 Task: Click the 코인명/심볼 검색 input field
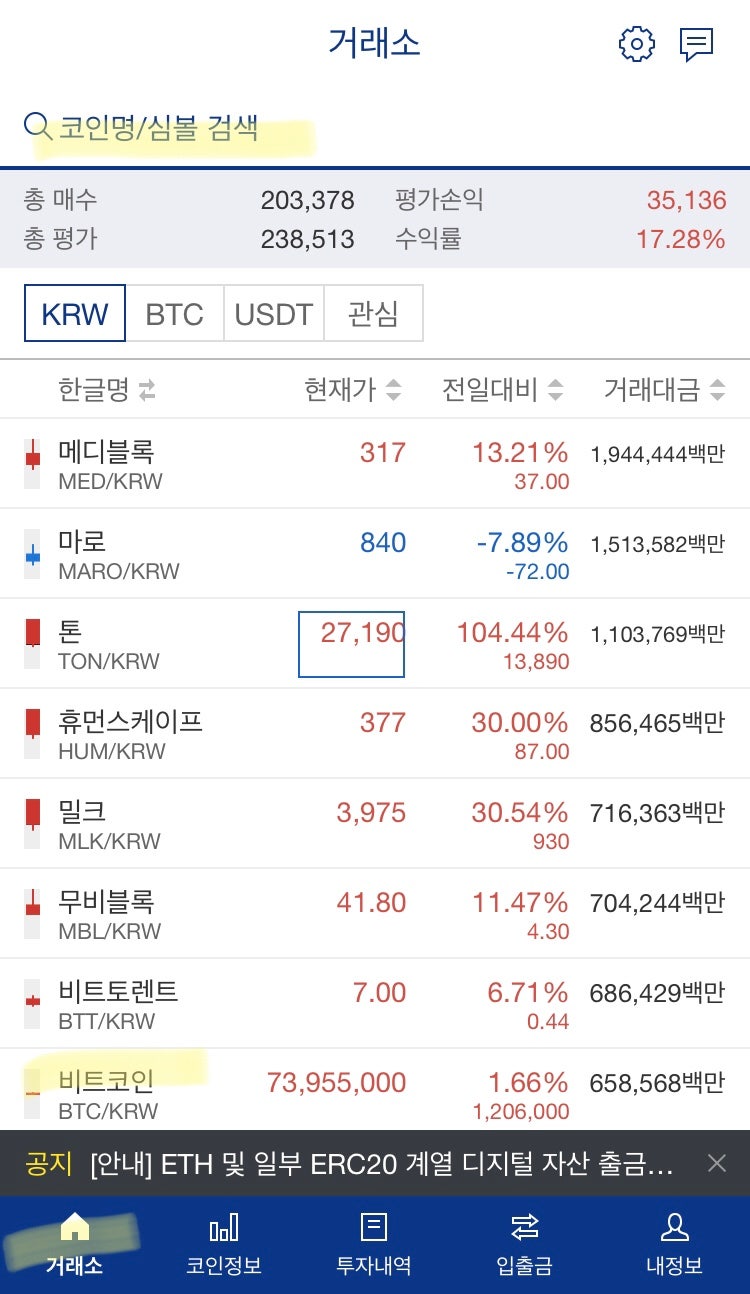(200, 128)
